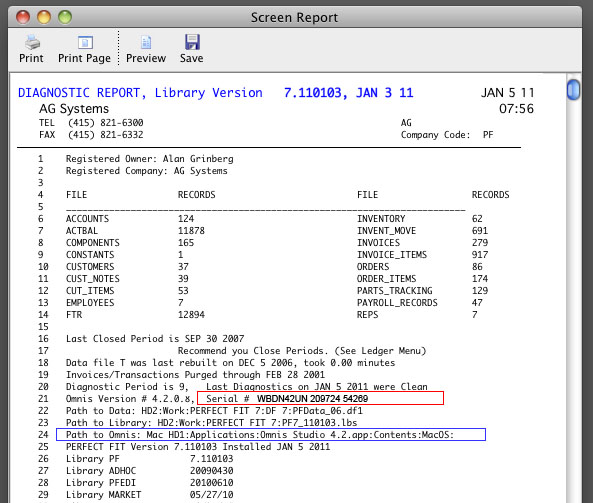Click the INVENT_MOVE file name
This screenshot has width=593, height=503.
(387, 231)
